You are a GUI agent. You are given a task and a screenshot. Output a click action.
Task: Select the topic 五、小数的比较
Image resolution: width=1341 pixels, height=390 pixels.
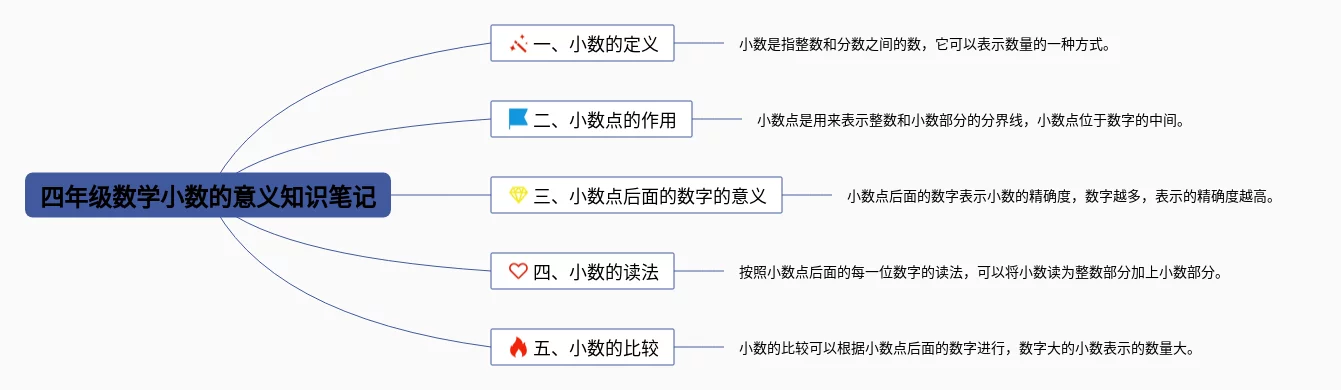click(x=582, y=347)
